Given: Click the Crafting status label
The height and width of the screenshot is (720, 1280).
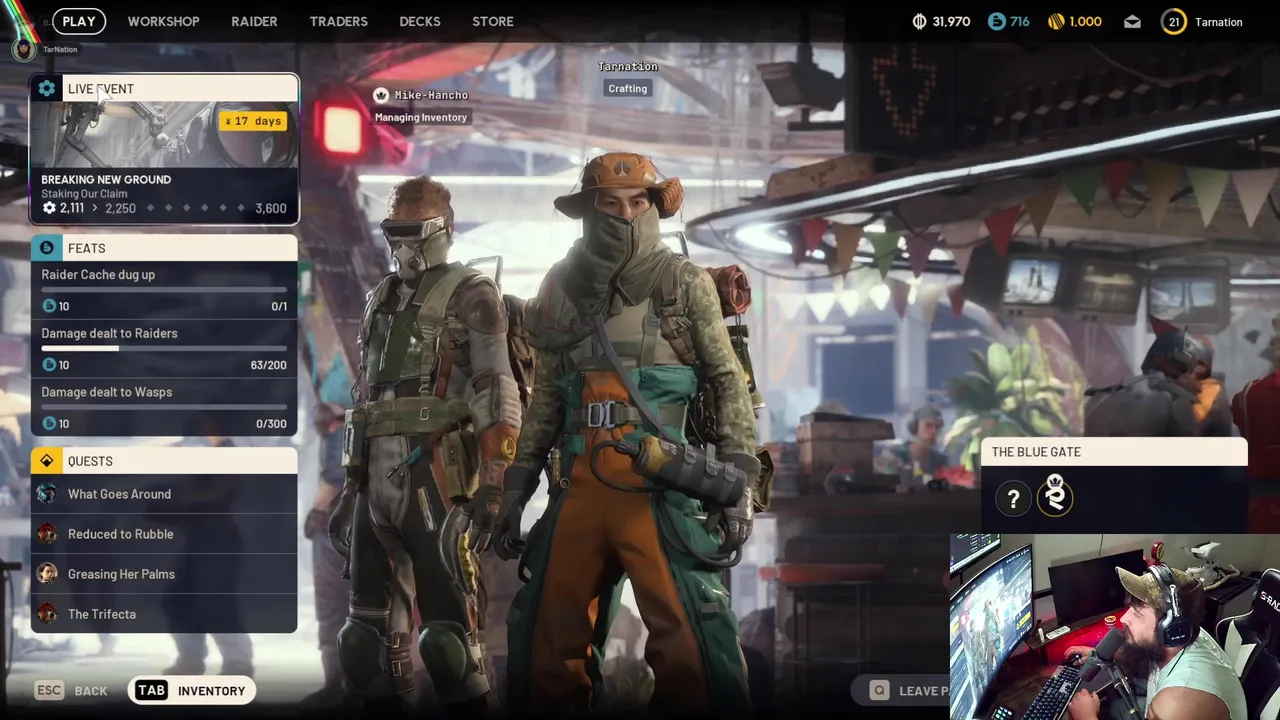Looking at the screenshot, I should click(628, 89).
